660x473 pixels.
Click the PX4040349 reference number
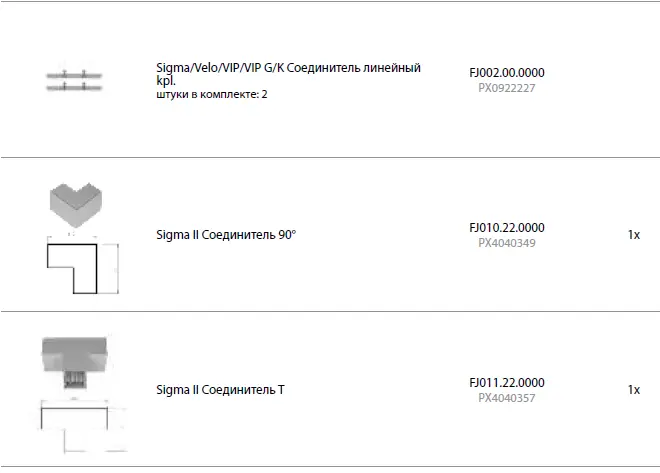506,243
